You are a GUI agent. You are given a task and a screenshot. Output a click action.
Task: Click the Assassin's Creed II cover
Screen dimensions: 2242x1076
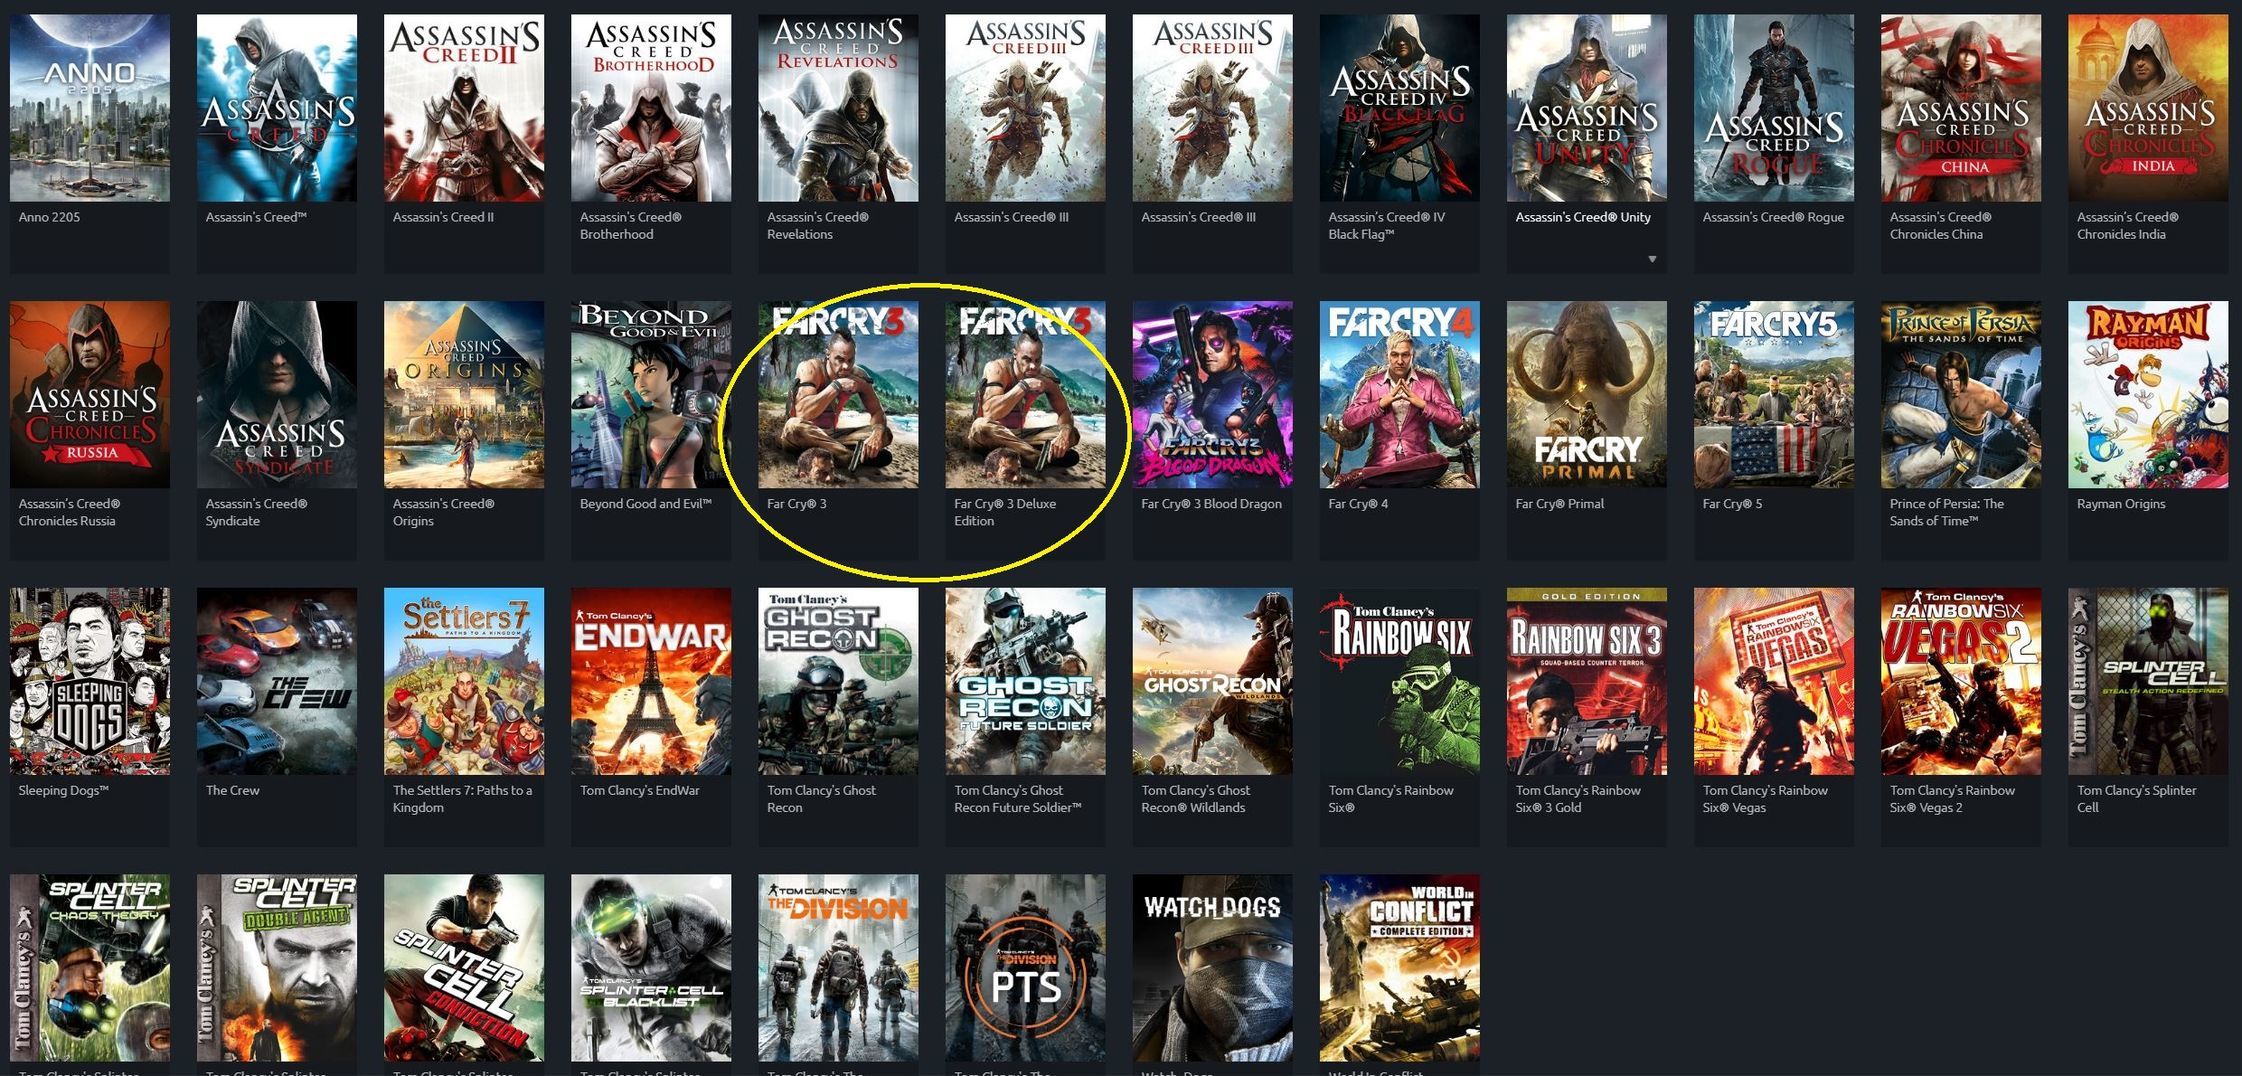[x=464, y=108]
